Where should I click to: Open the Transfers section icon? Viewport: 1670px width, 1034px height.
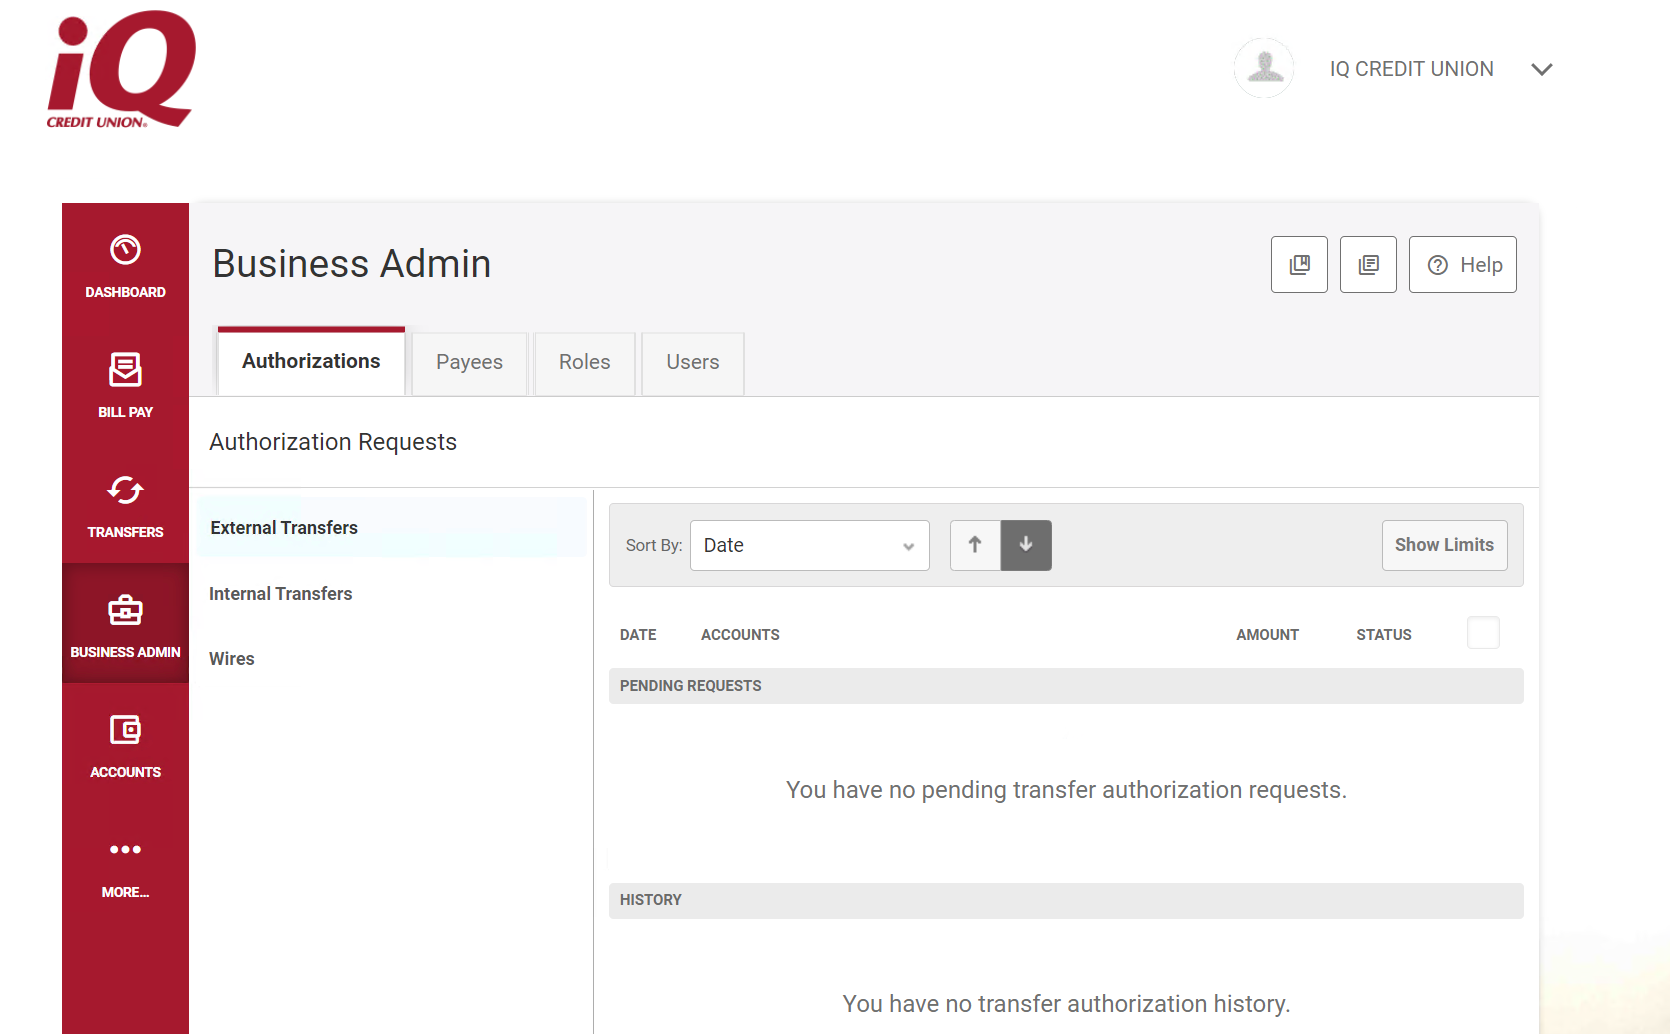125,491
